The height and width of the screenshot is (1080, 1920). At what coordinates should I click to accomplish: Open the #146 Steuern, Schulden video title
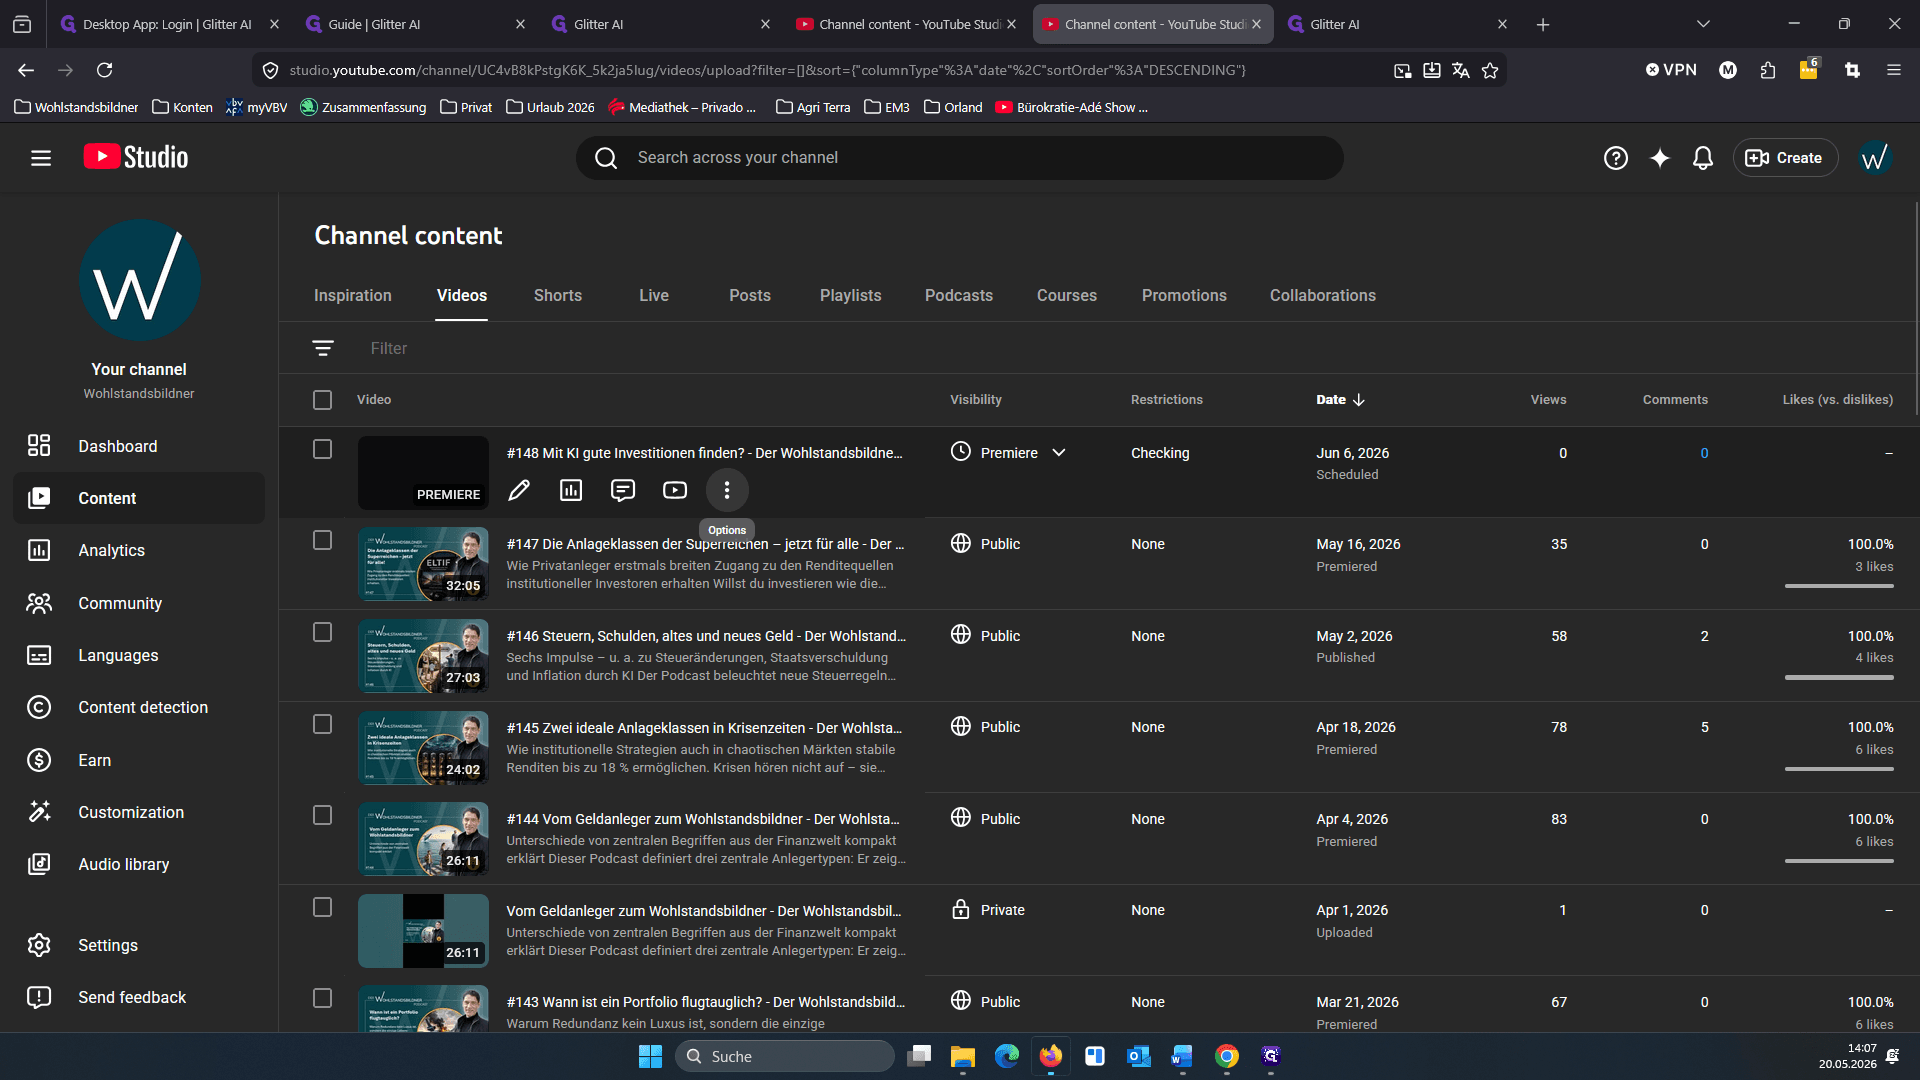pos(706,636)
